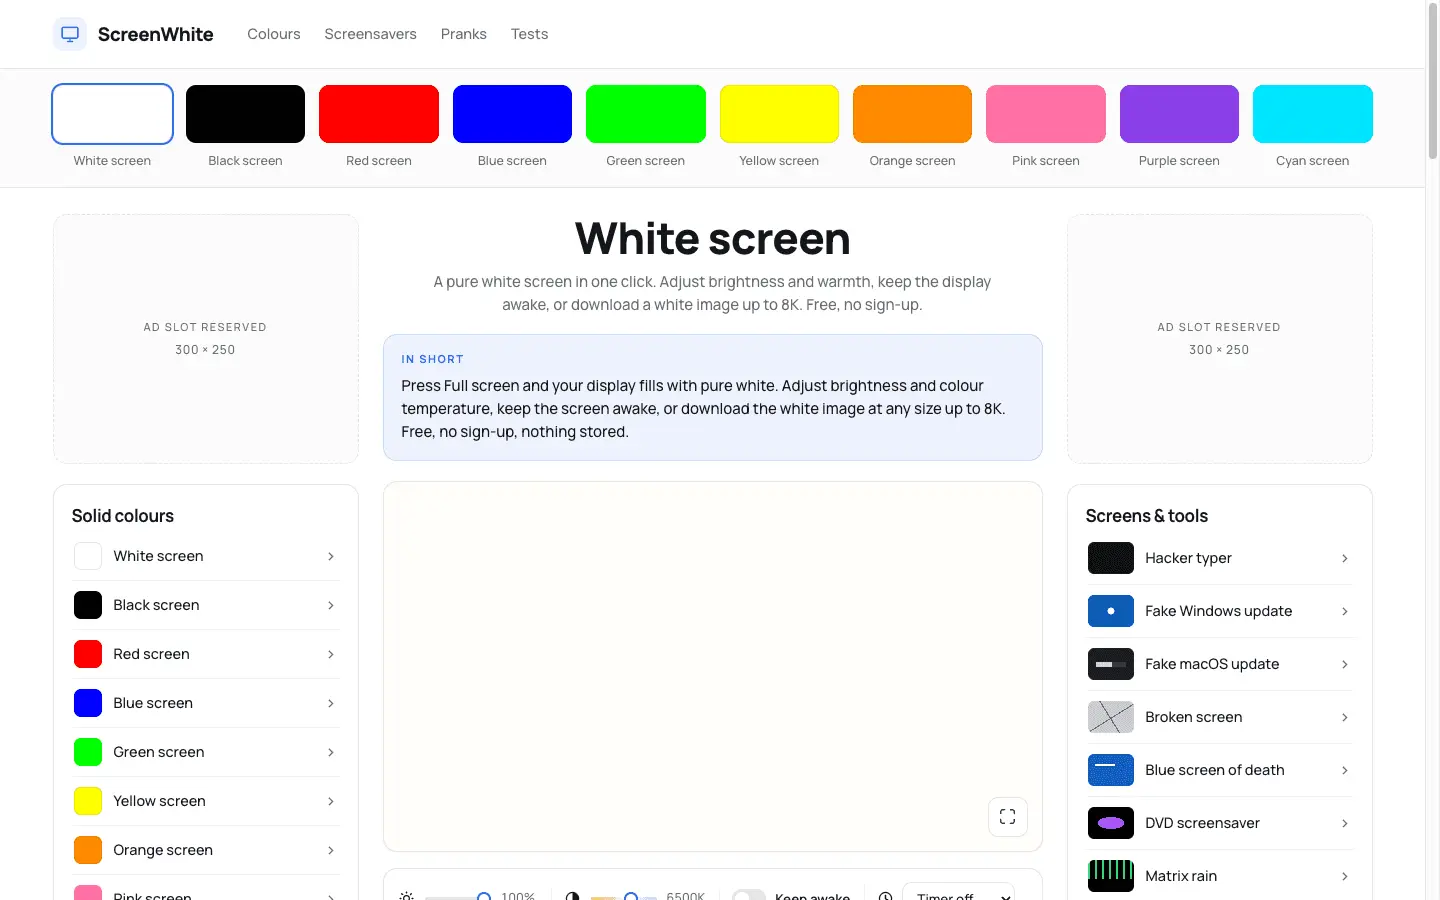Click the black square icon in Solid colours
The width and height of the screenshot is (1440, 900).
point(88,605)
